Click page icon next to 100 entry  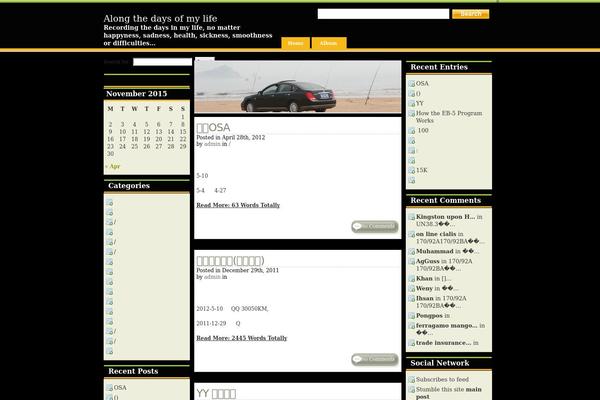[x=412, y=131]
